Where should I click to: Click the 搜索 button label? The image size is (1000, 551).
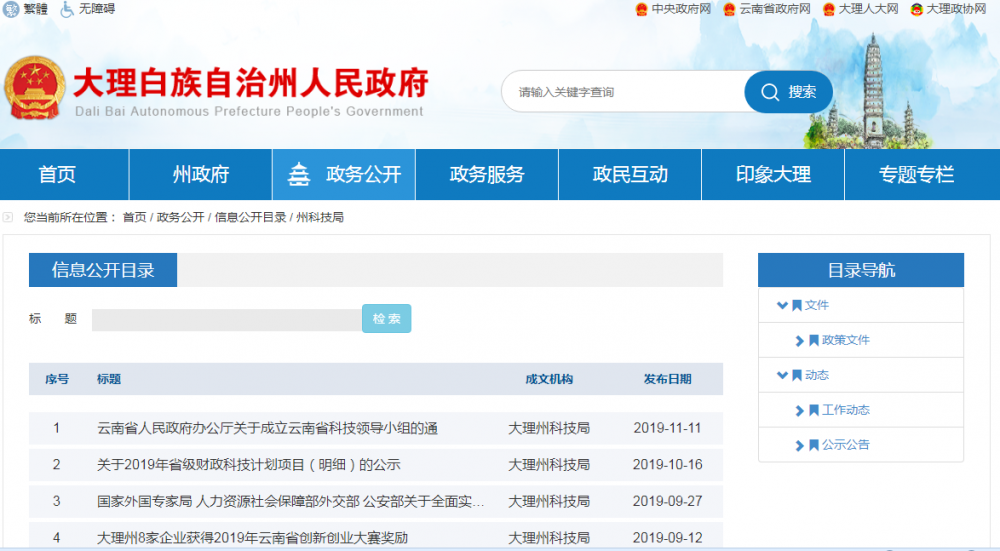802,92
